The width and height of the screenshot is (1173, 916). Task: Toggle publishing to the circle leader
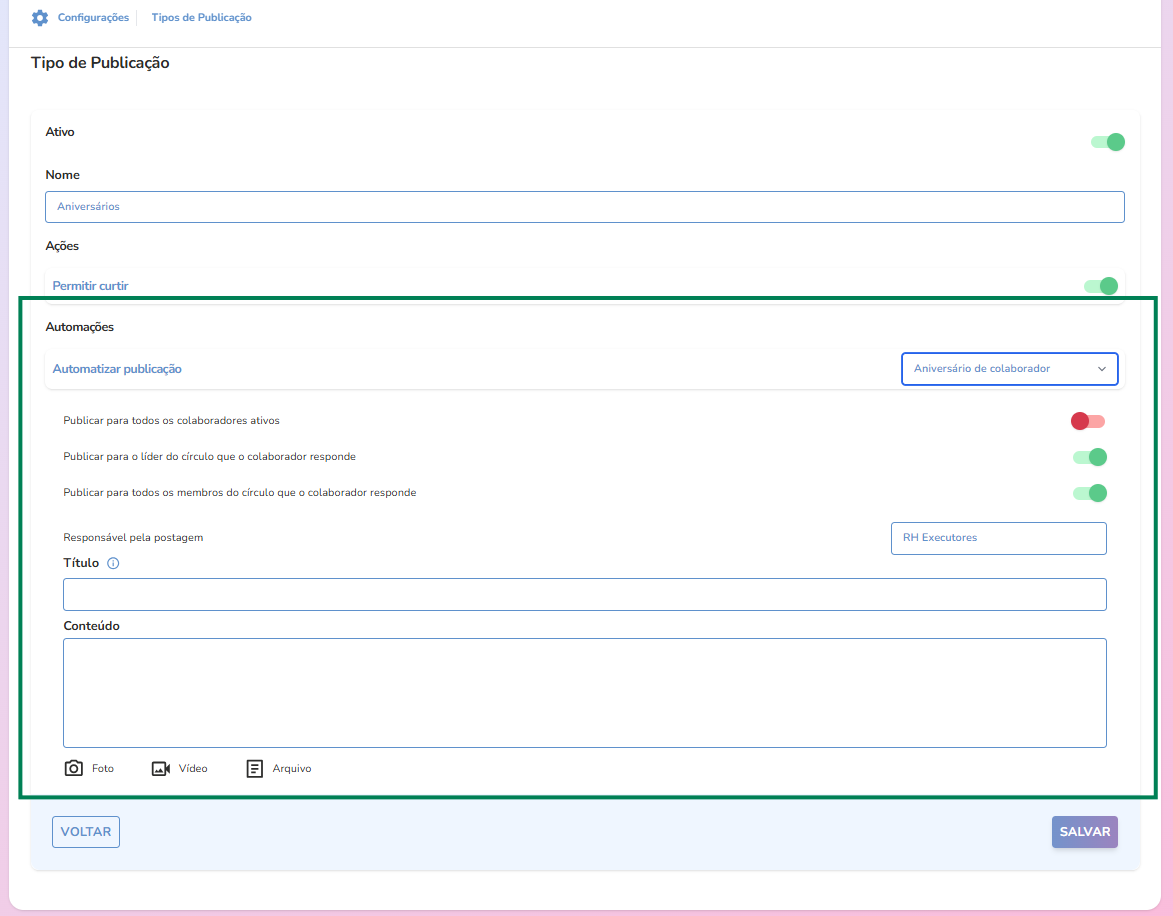pos(1090,457)
